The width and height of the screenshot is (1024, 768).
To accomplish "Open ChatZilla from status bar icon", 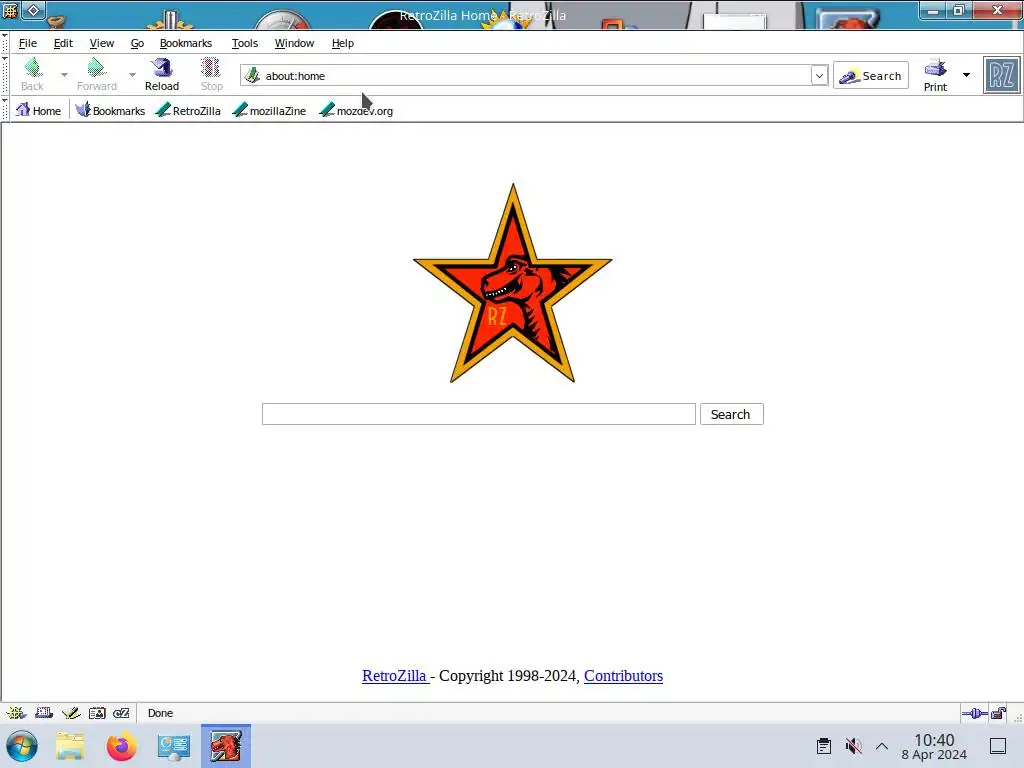I will coord(121,713).
